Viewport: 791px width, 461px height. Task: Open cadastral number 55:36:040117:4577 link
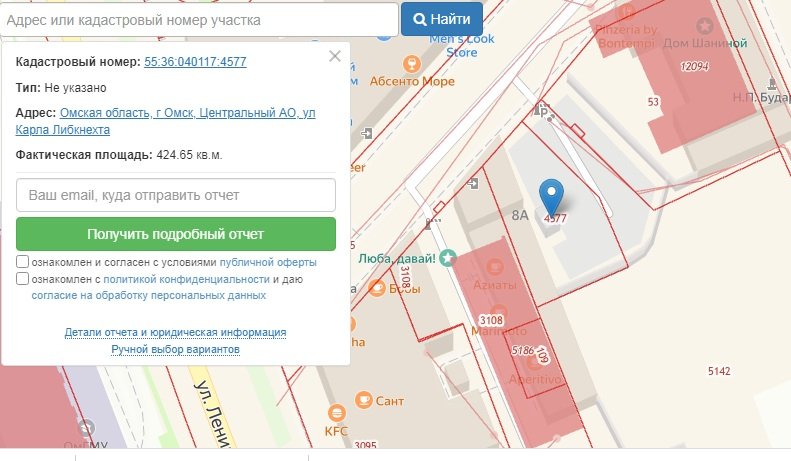pos(195,62)
